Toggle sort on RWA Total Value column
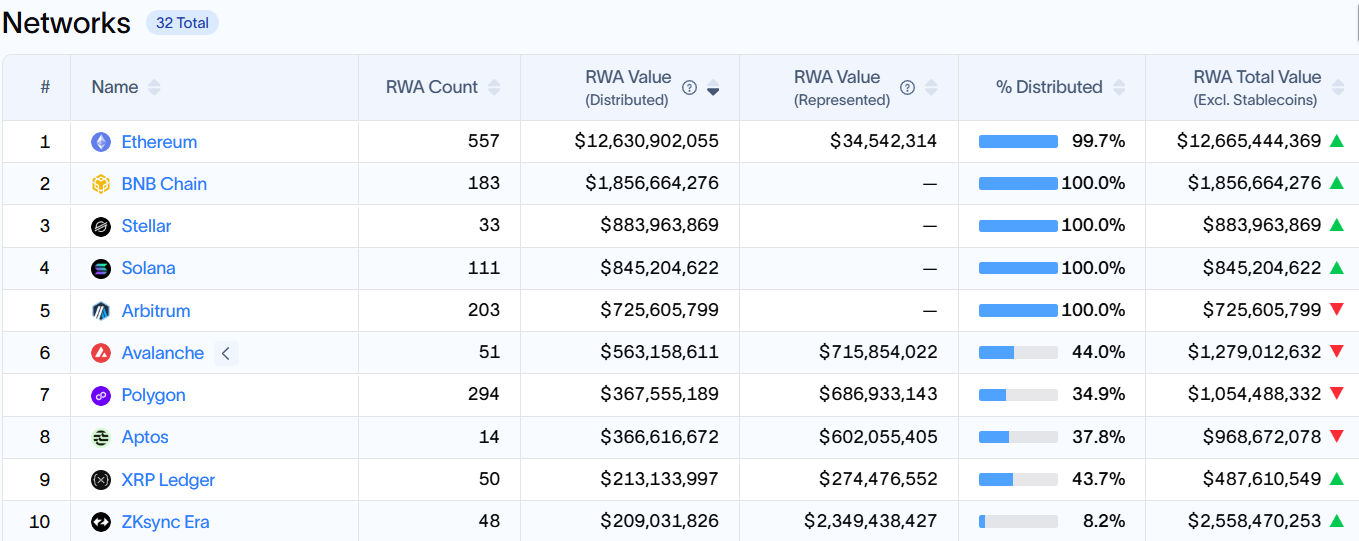 (x=1337, y=88)
